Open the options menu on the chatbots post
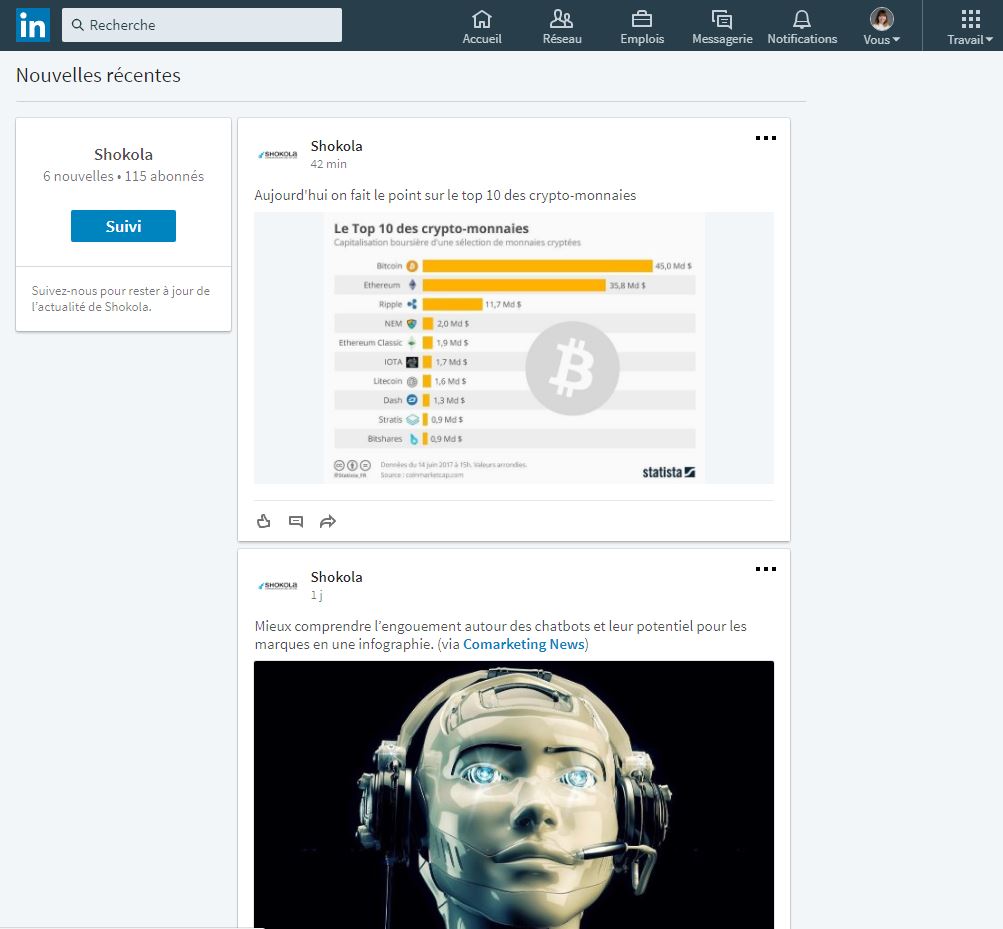 tap(765, 569)
